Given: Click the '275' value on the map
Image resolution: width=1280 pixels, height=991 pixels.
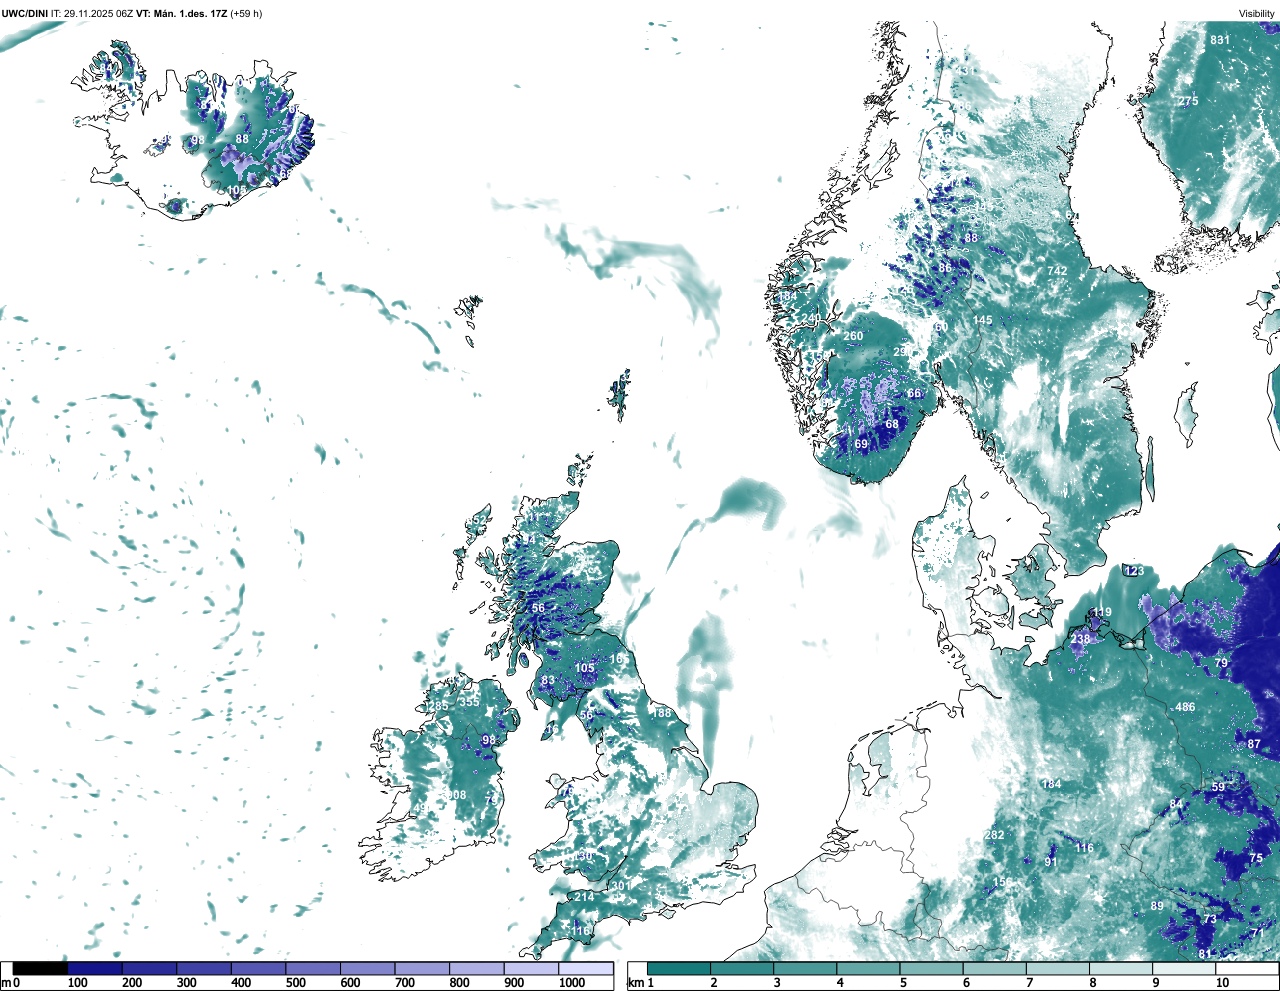Looking at the screenshot, I should 1188,101.
